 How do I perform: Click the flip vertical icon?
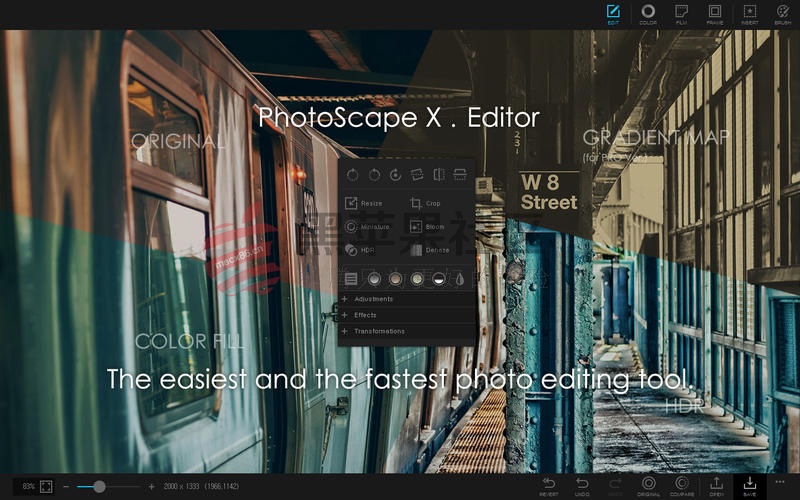[460, 175]
